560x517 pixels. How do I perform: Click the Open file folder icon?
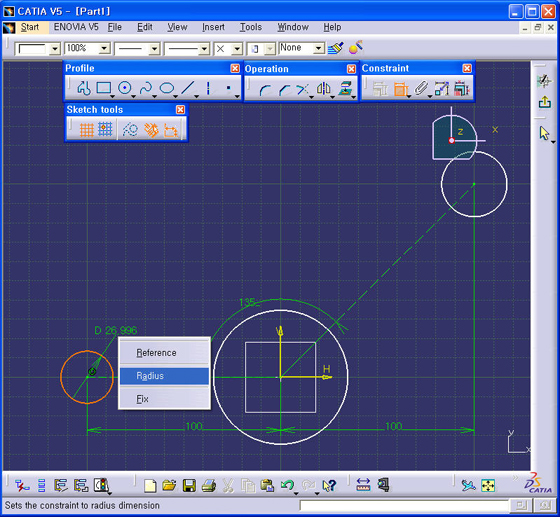pyautogui.click(x=169, y=486)
